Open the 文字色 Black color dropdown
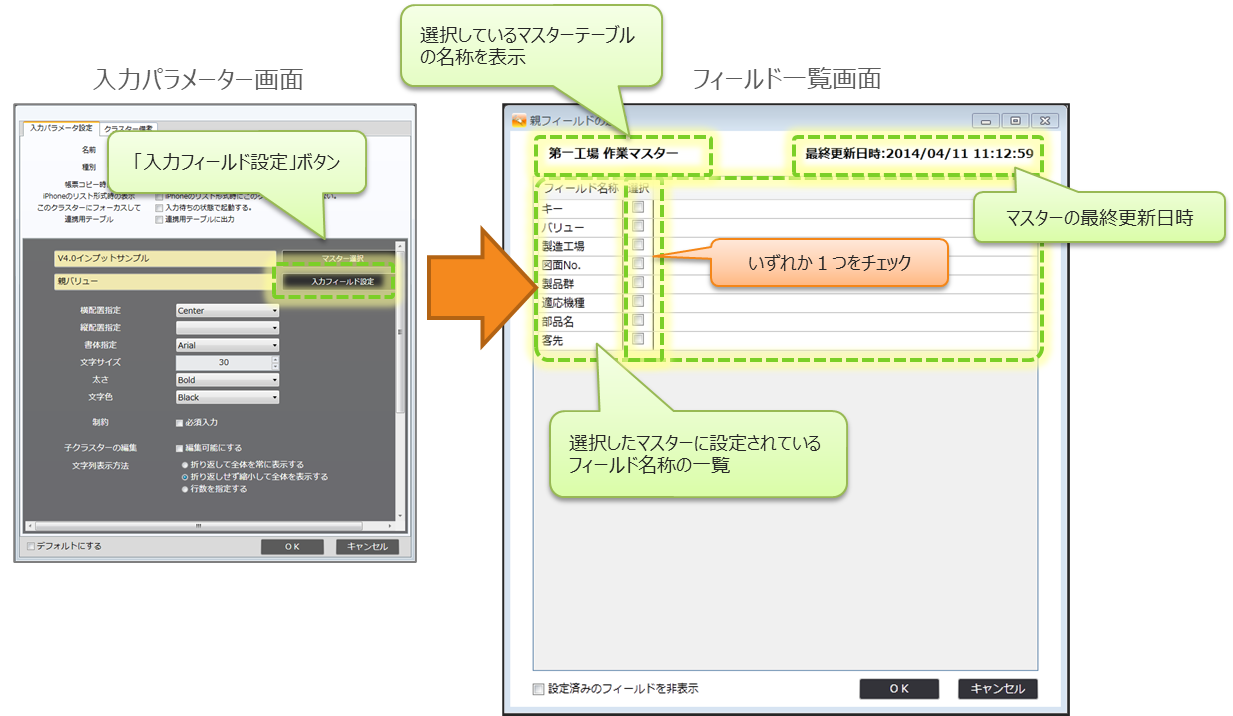 [x=227, y=397]
